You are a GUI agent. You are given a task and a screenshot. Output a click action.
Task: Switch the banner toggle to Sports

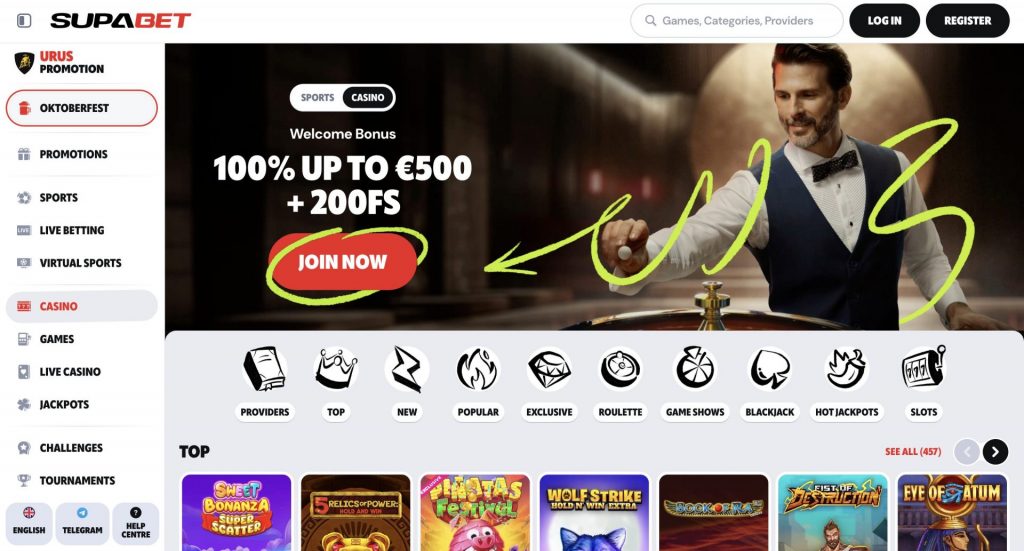[x=317, y=97]
